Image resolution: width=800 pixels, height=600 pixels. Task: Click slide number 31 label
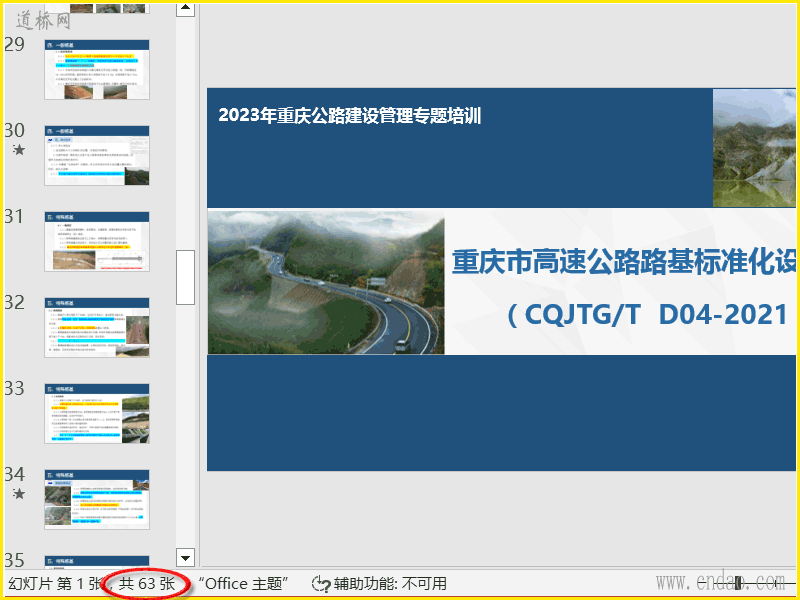point(14,216)
